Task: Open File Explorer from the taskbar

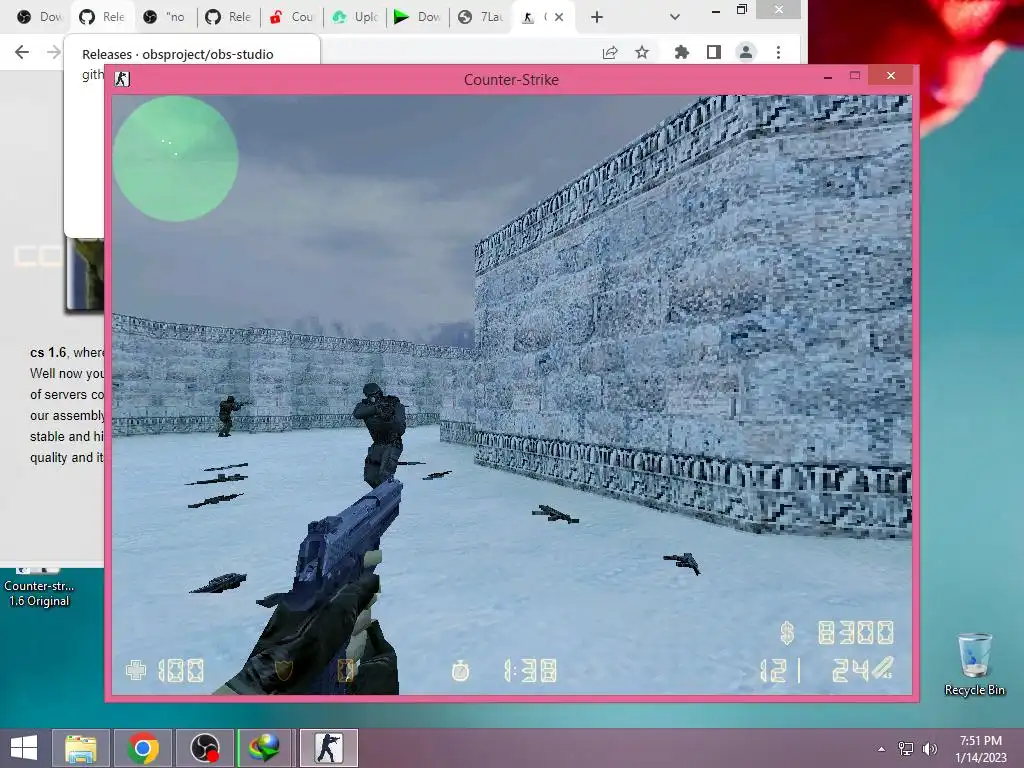Action: 81,748
